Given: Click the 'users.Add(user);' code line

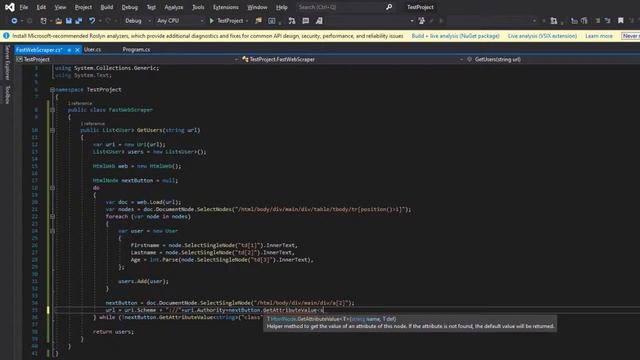Looking at the screenshot, I should click(x=143, y=281).
